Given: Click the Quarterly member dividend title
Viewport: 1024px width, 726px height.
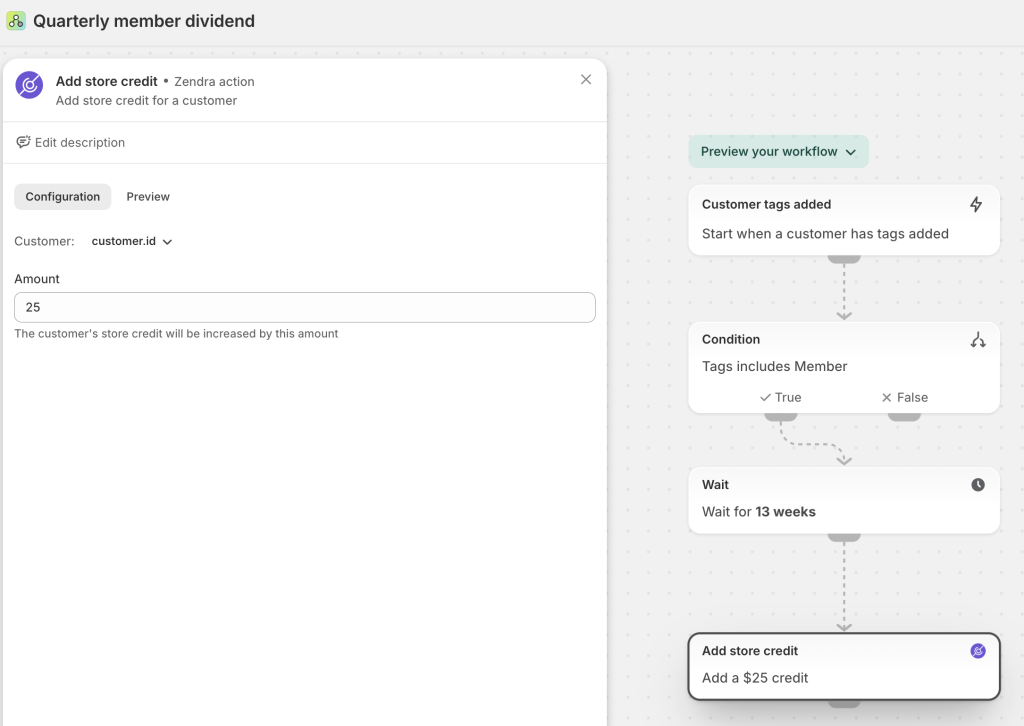Looking at the screenshot, I should tap(144, 21).
